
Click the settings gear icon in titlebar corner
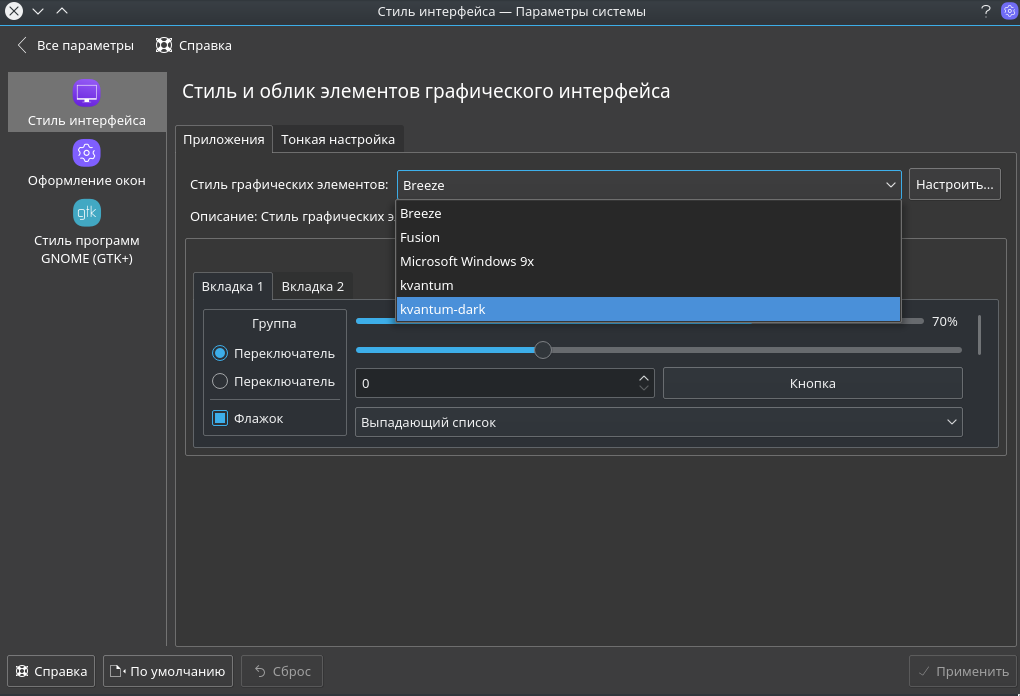[1009, 10]
